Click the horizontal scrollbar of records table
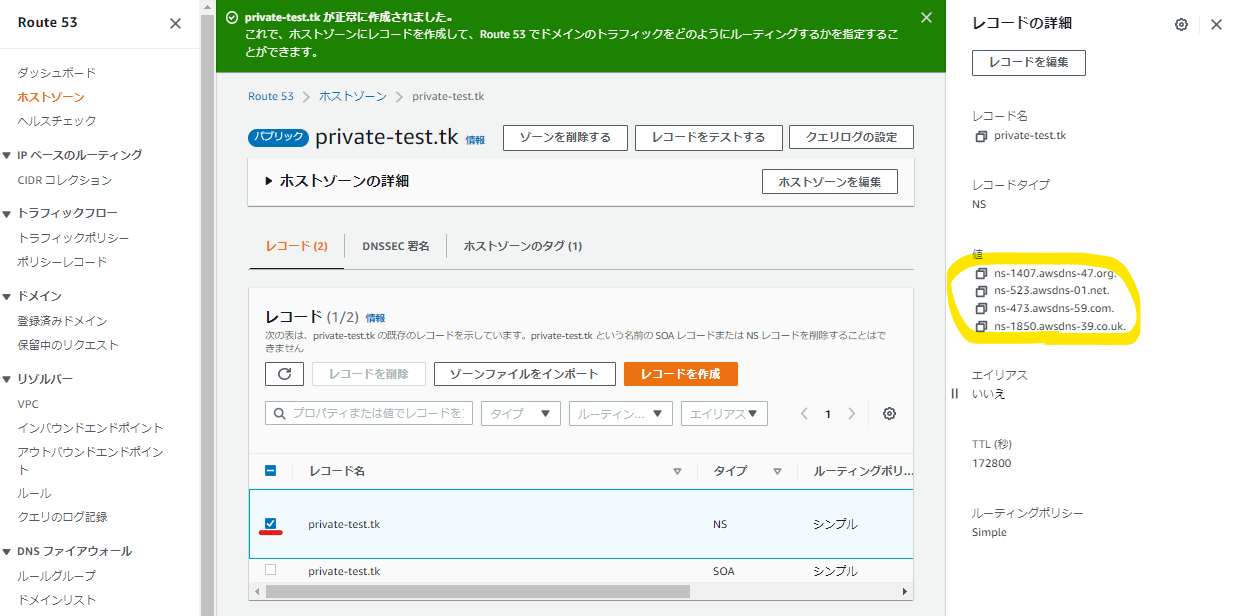Viewport: 1234px width, 616px height. click(478, 591)
